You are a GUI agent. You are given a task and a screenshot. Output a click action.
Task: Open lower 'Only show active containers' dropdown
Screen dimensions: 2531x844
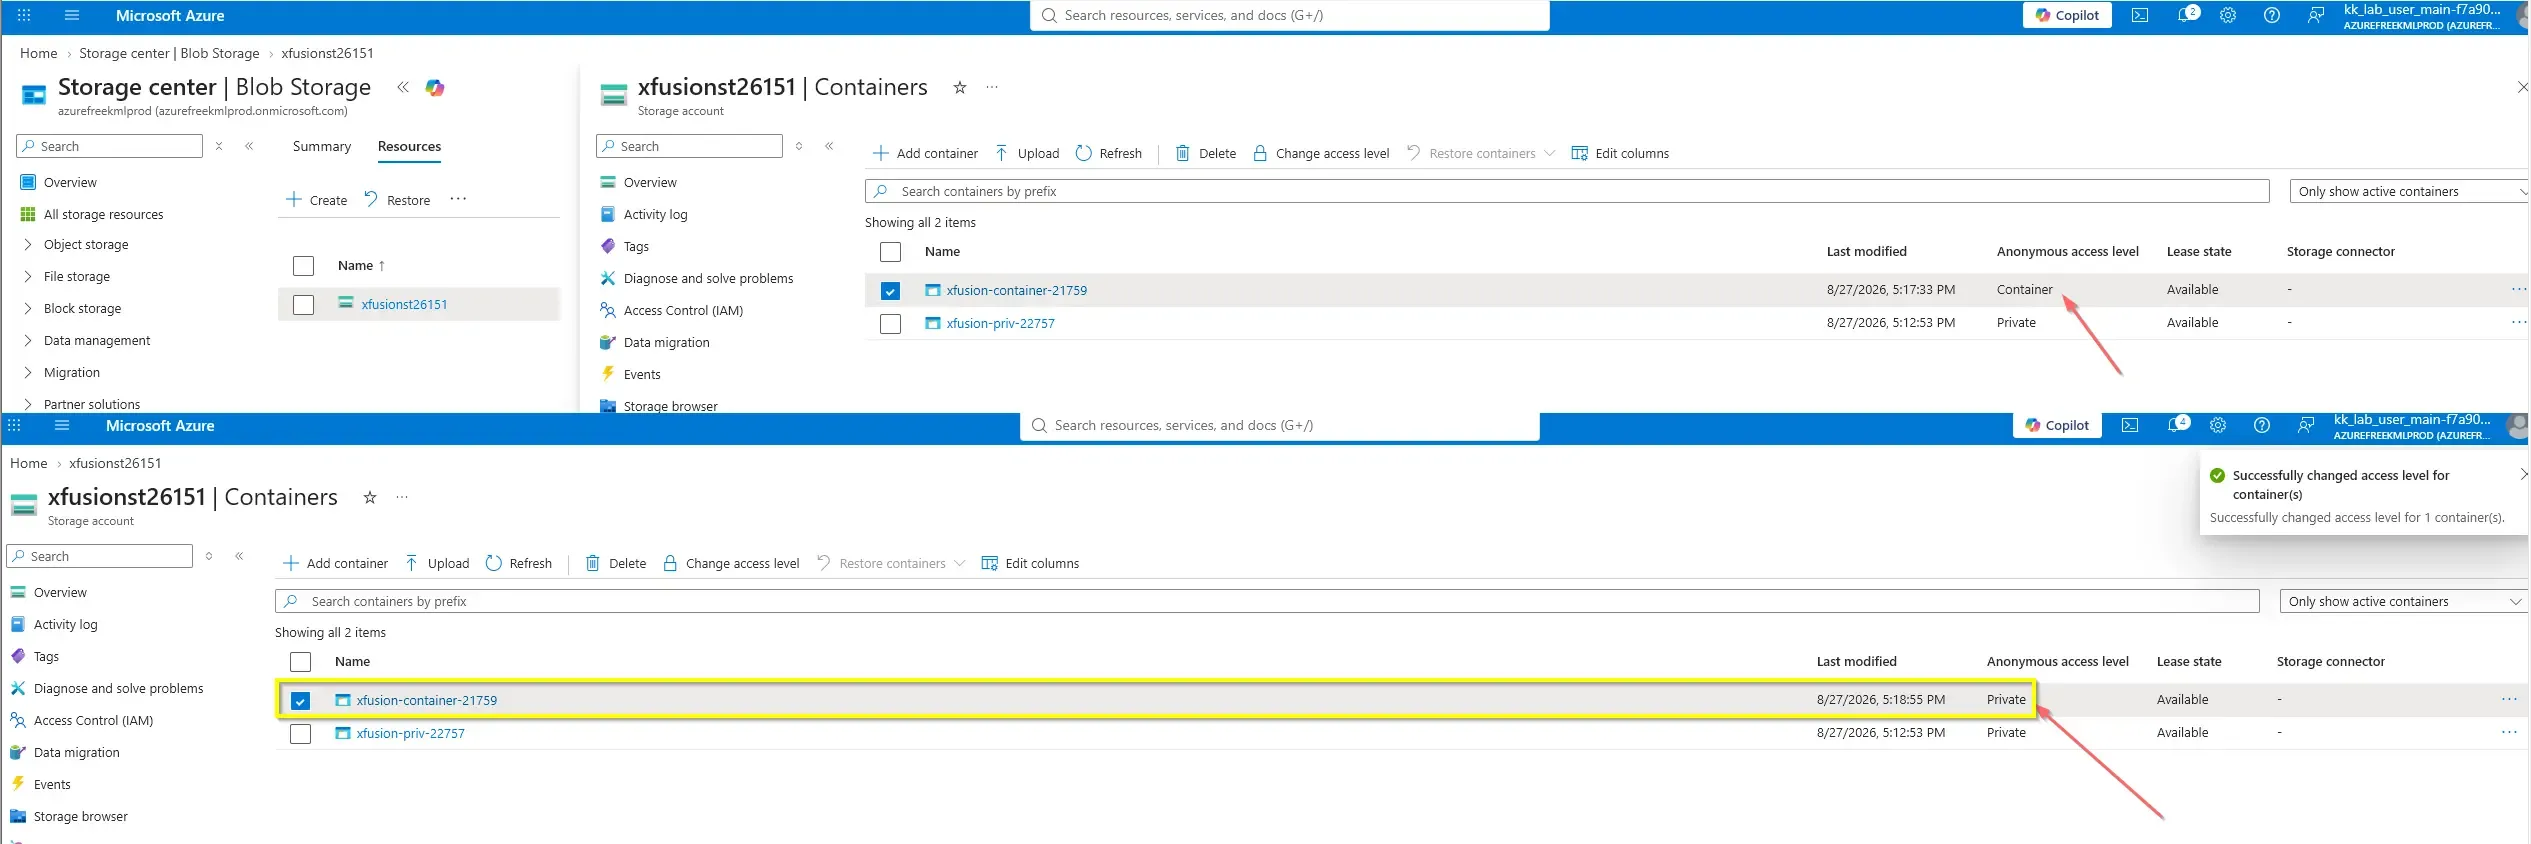point(2404,601)
